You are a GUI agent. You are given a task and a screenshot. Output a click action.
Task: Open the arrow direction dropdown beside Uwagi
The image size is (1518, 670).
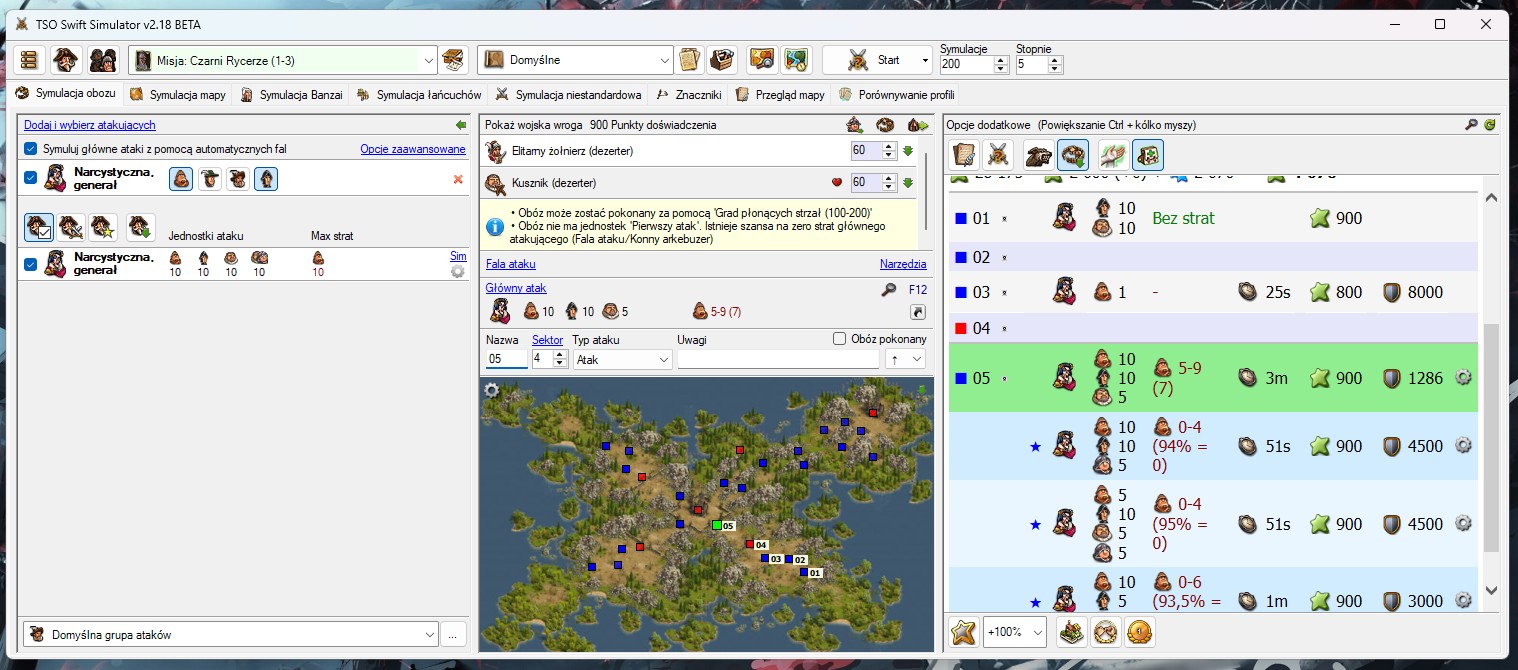point(905,359)
